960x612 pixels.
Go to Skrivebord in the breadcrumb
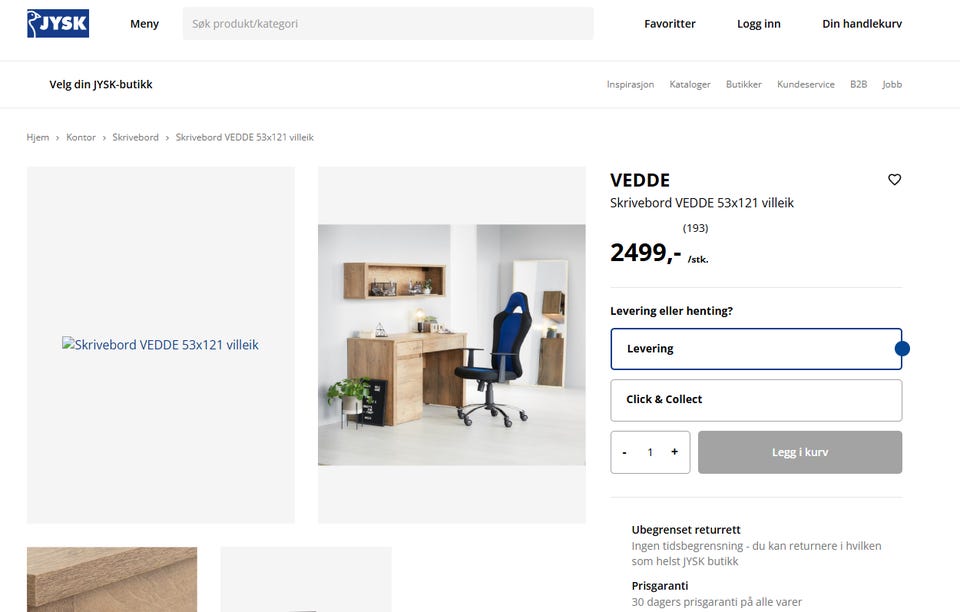point(135,137)
